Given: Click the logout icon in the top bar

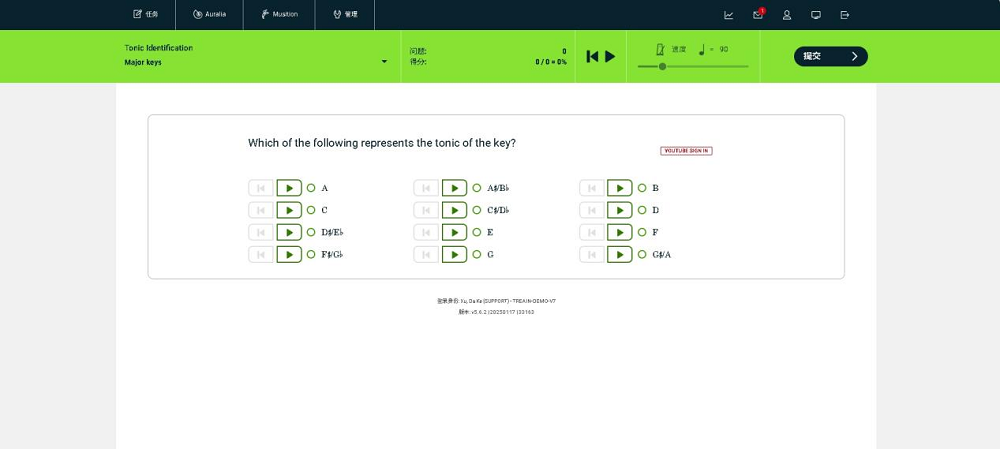Looking at the screenshot, I should (845, 15).
